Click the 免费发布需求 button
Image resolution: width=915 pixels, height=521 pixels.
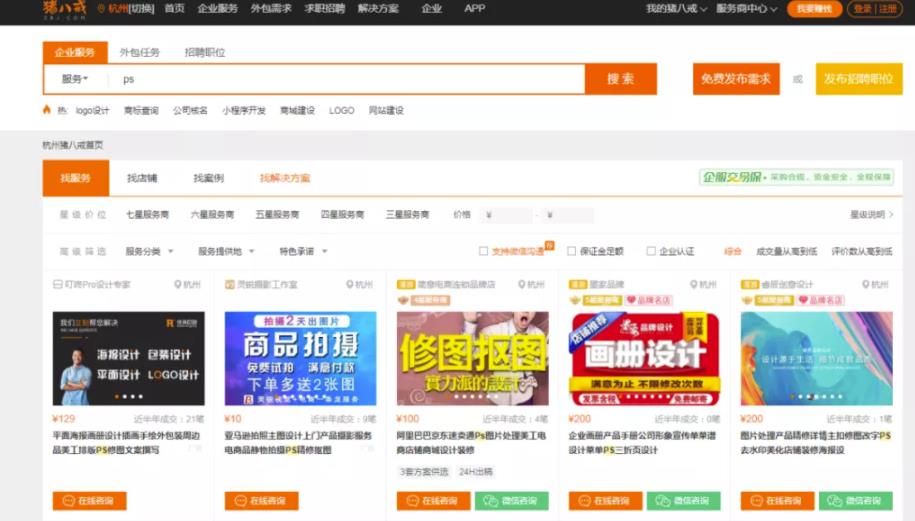point(735,79)
